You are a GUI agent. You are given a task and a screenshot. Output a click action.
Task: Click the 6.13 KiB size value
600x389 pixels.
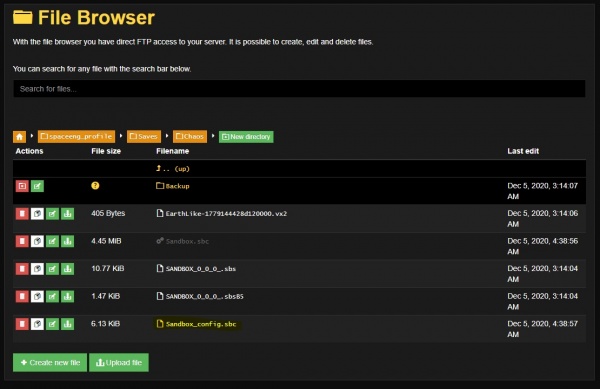(106, 324)
